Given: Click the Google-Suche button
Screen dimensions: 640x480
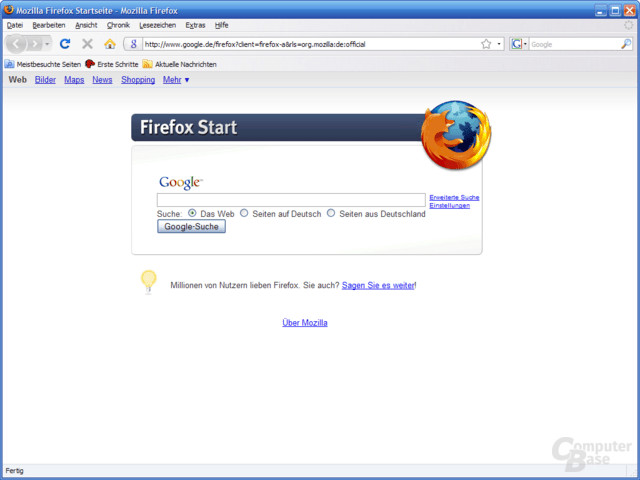Looking at the screenshot, I should tap(191, 227).
